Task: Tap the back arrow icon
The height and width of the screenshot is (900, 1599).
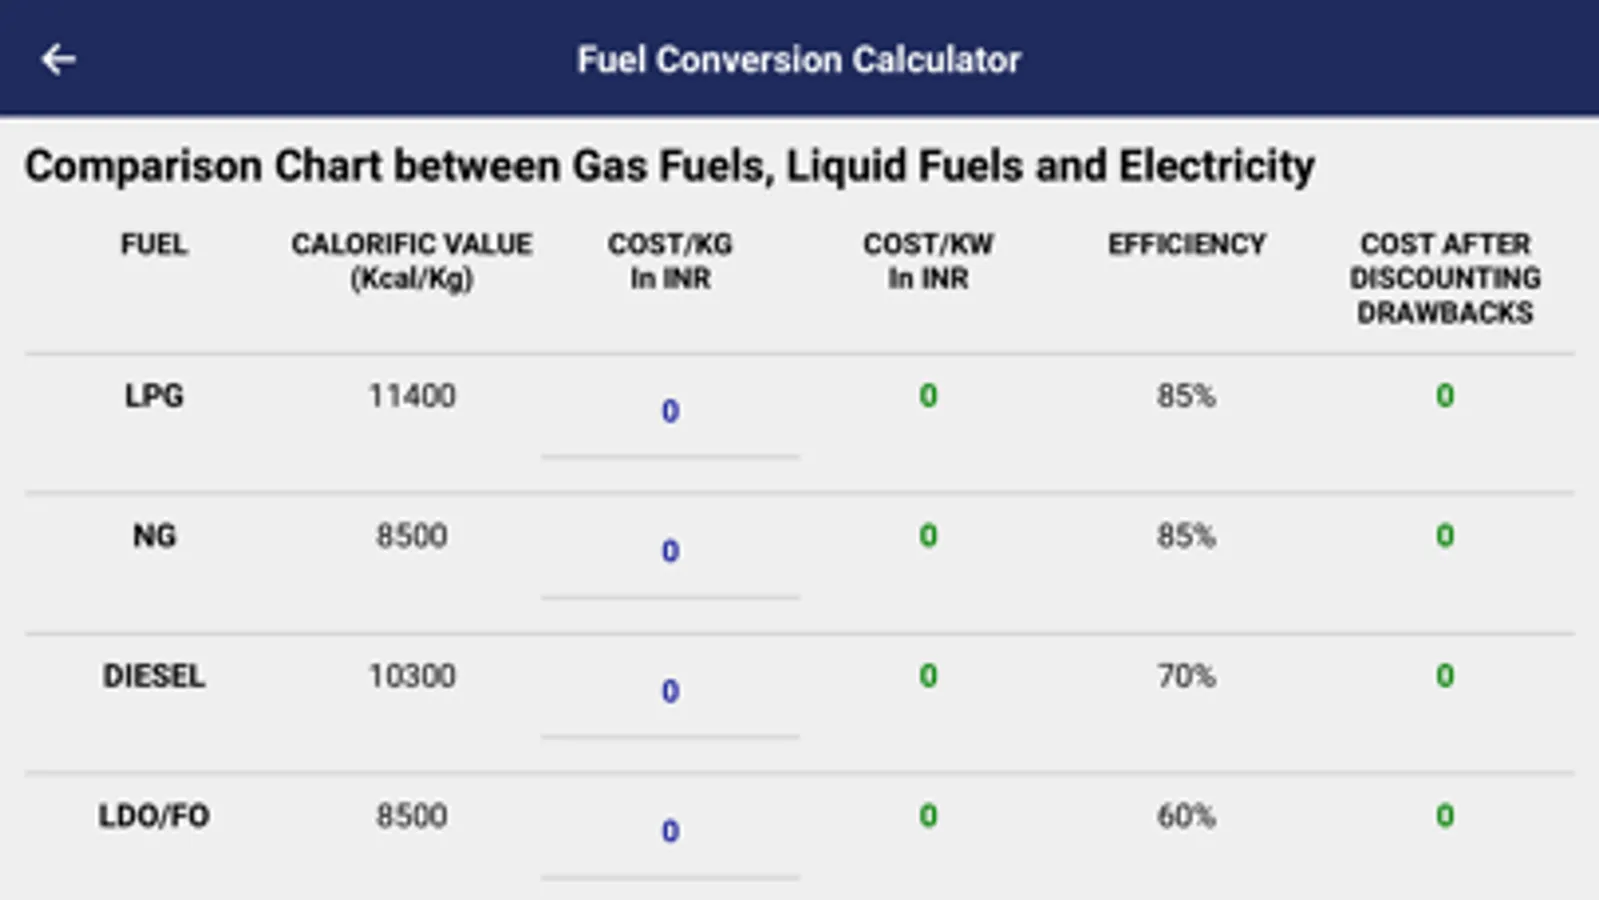Action: click(x=58, y=59)
